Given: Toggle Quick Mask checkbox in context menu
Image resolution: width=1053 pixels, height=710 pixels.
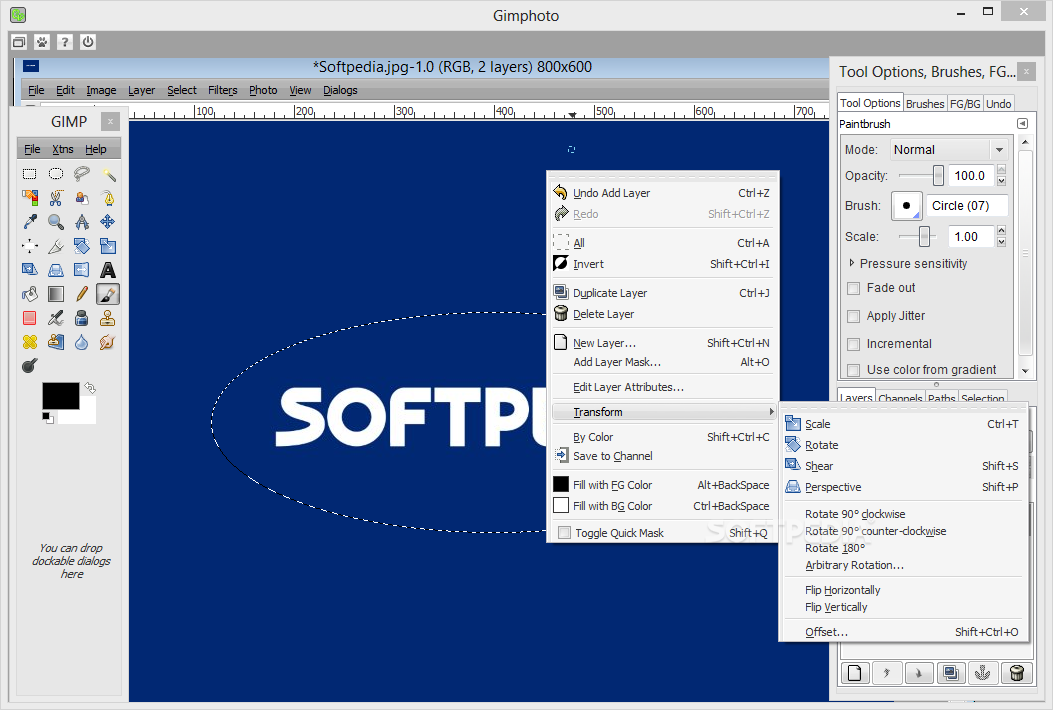Looking at the screenshot, I should pos(564,533).
